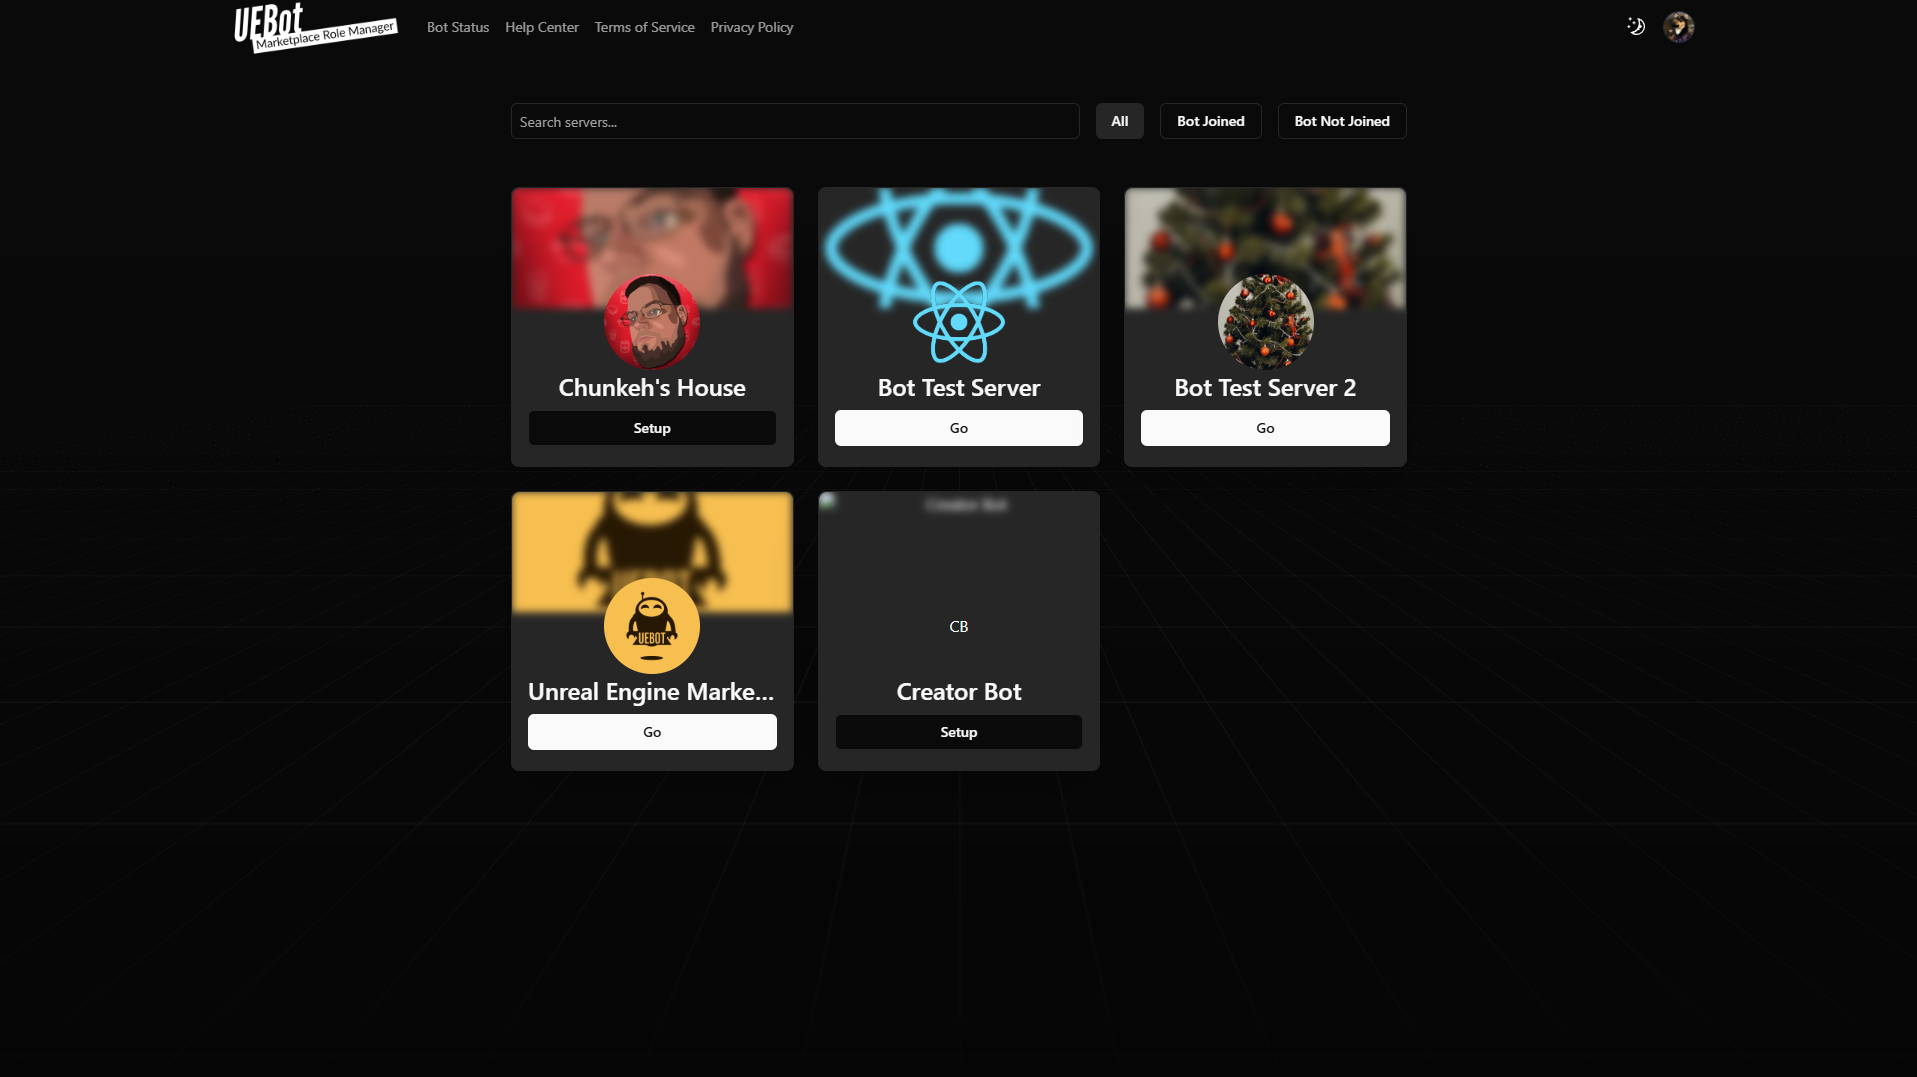Open the Bot Status page
This screenshot has width=1917, height=1077.
[x=458, y=27]
